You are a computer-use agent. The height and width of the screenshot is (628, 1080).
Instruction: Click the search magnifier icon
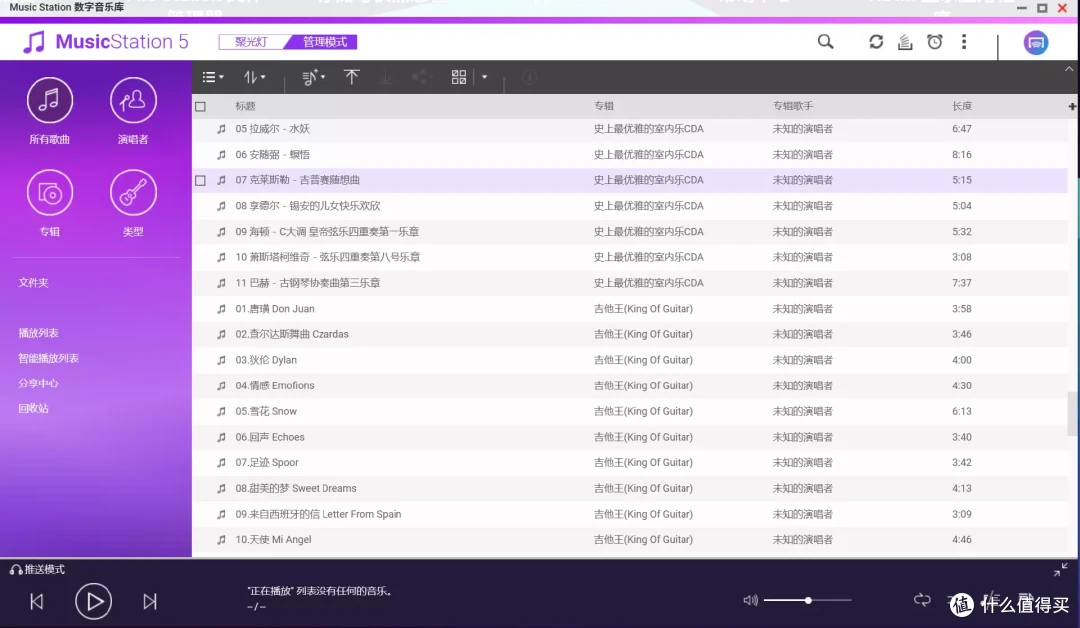[x=825, y=42]
